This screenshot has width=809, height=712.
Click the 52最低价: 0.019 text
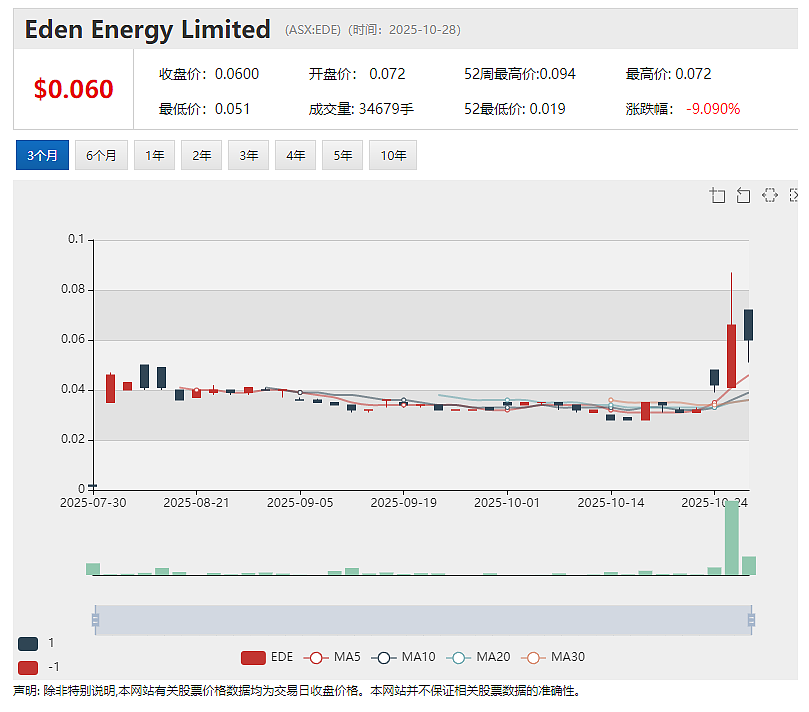click(515, 109)
